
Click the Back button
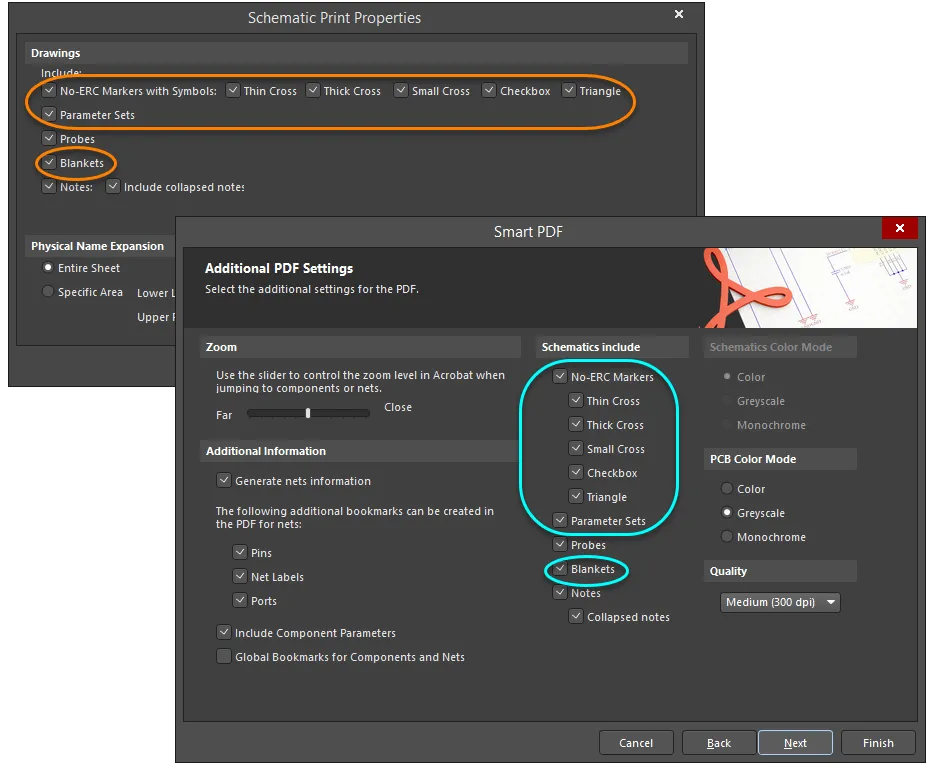[719, 743]
